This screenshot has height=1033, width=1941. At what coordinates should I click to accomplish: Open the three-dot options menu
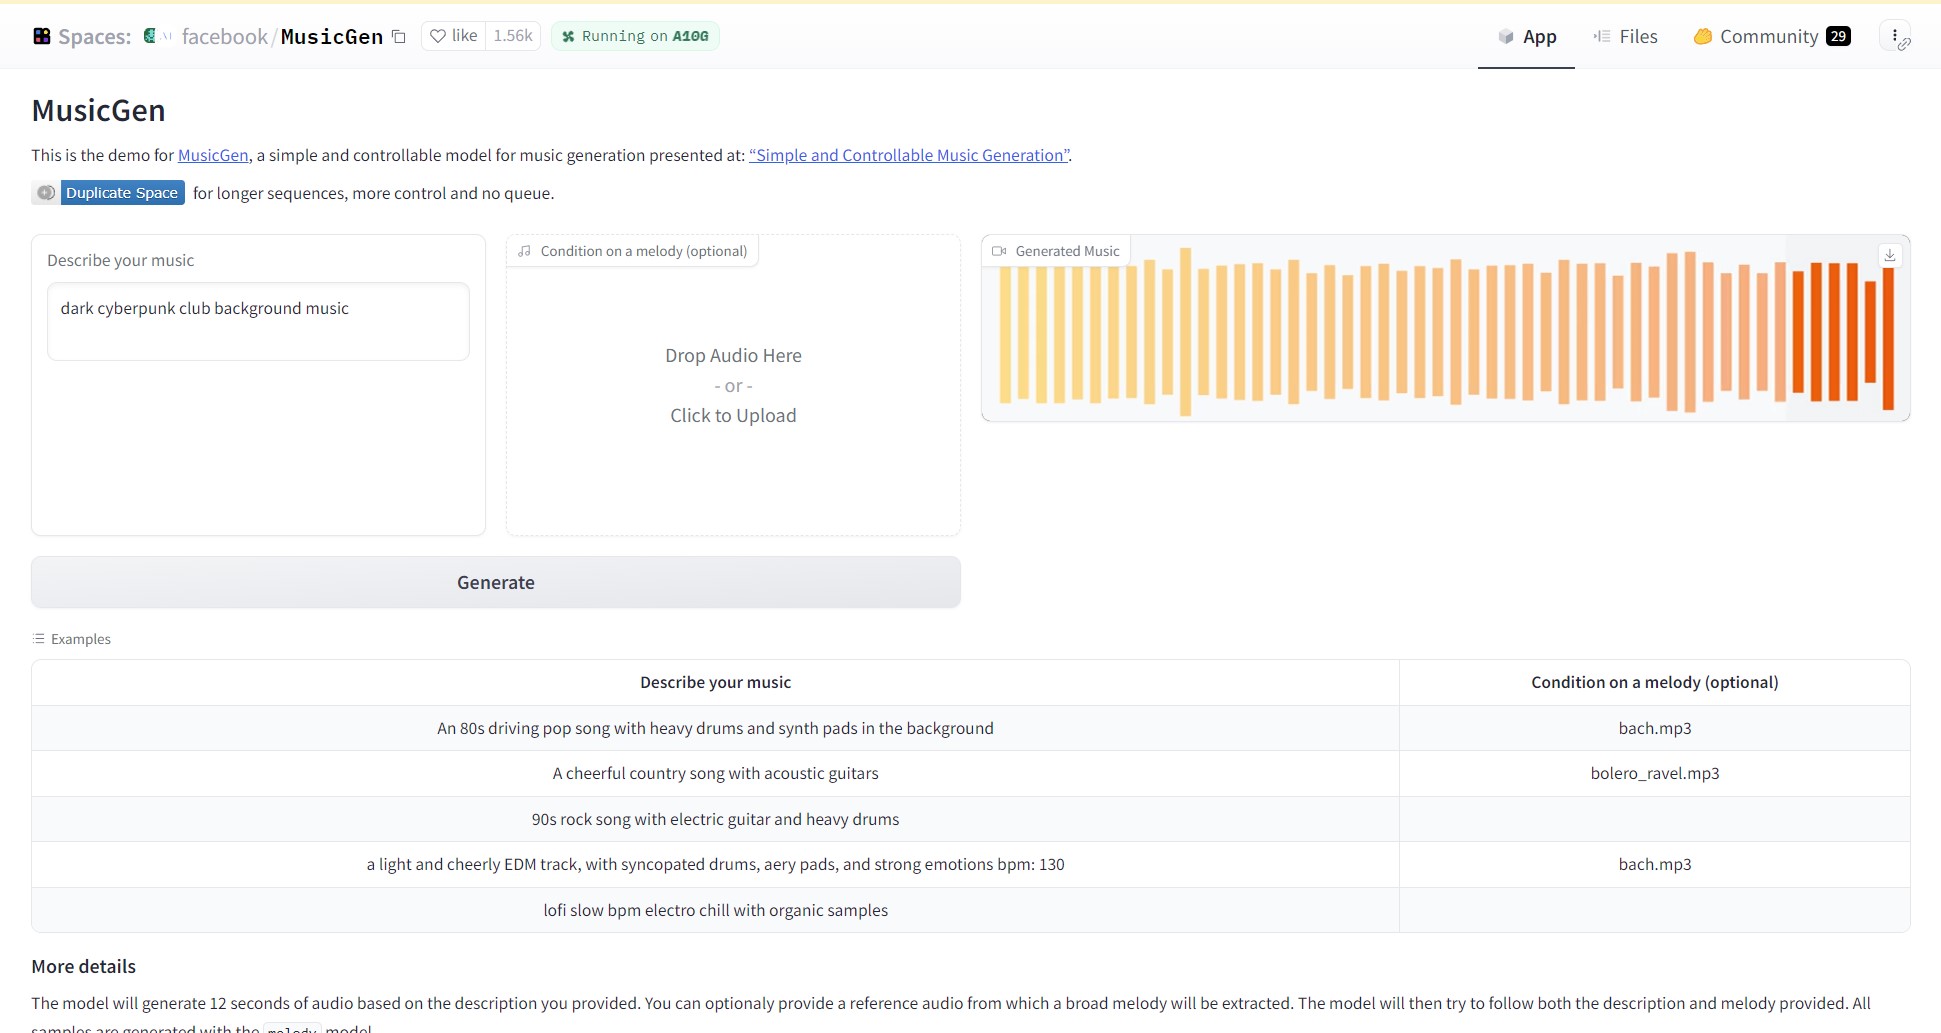coord(1895,36)
